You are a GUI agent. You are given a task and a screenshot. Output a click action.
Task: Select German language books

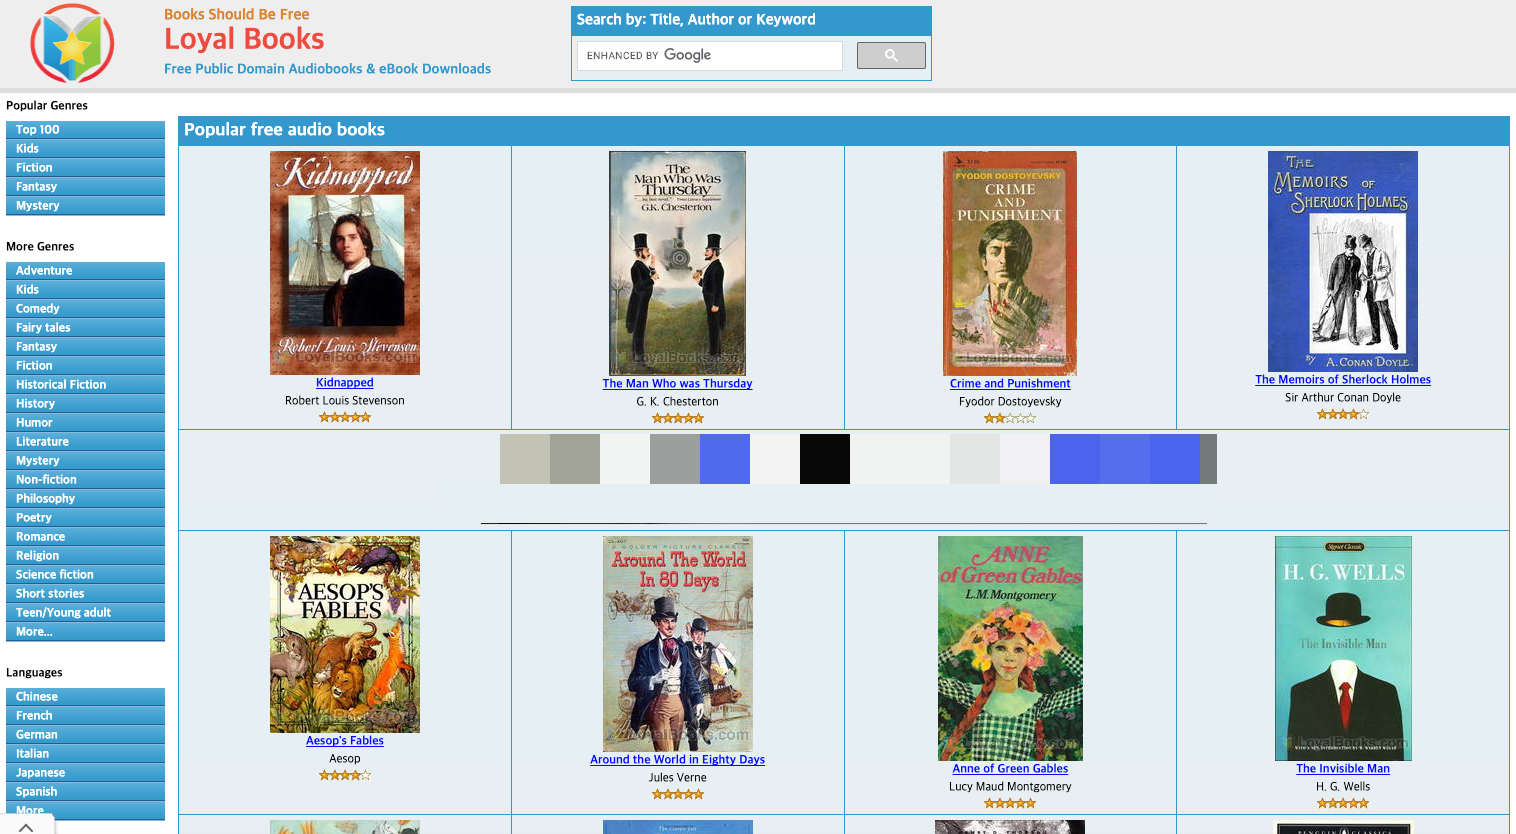pyautogui.click(x=85, y=735)
